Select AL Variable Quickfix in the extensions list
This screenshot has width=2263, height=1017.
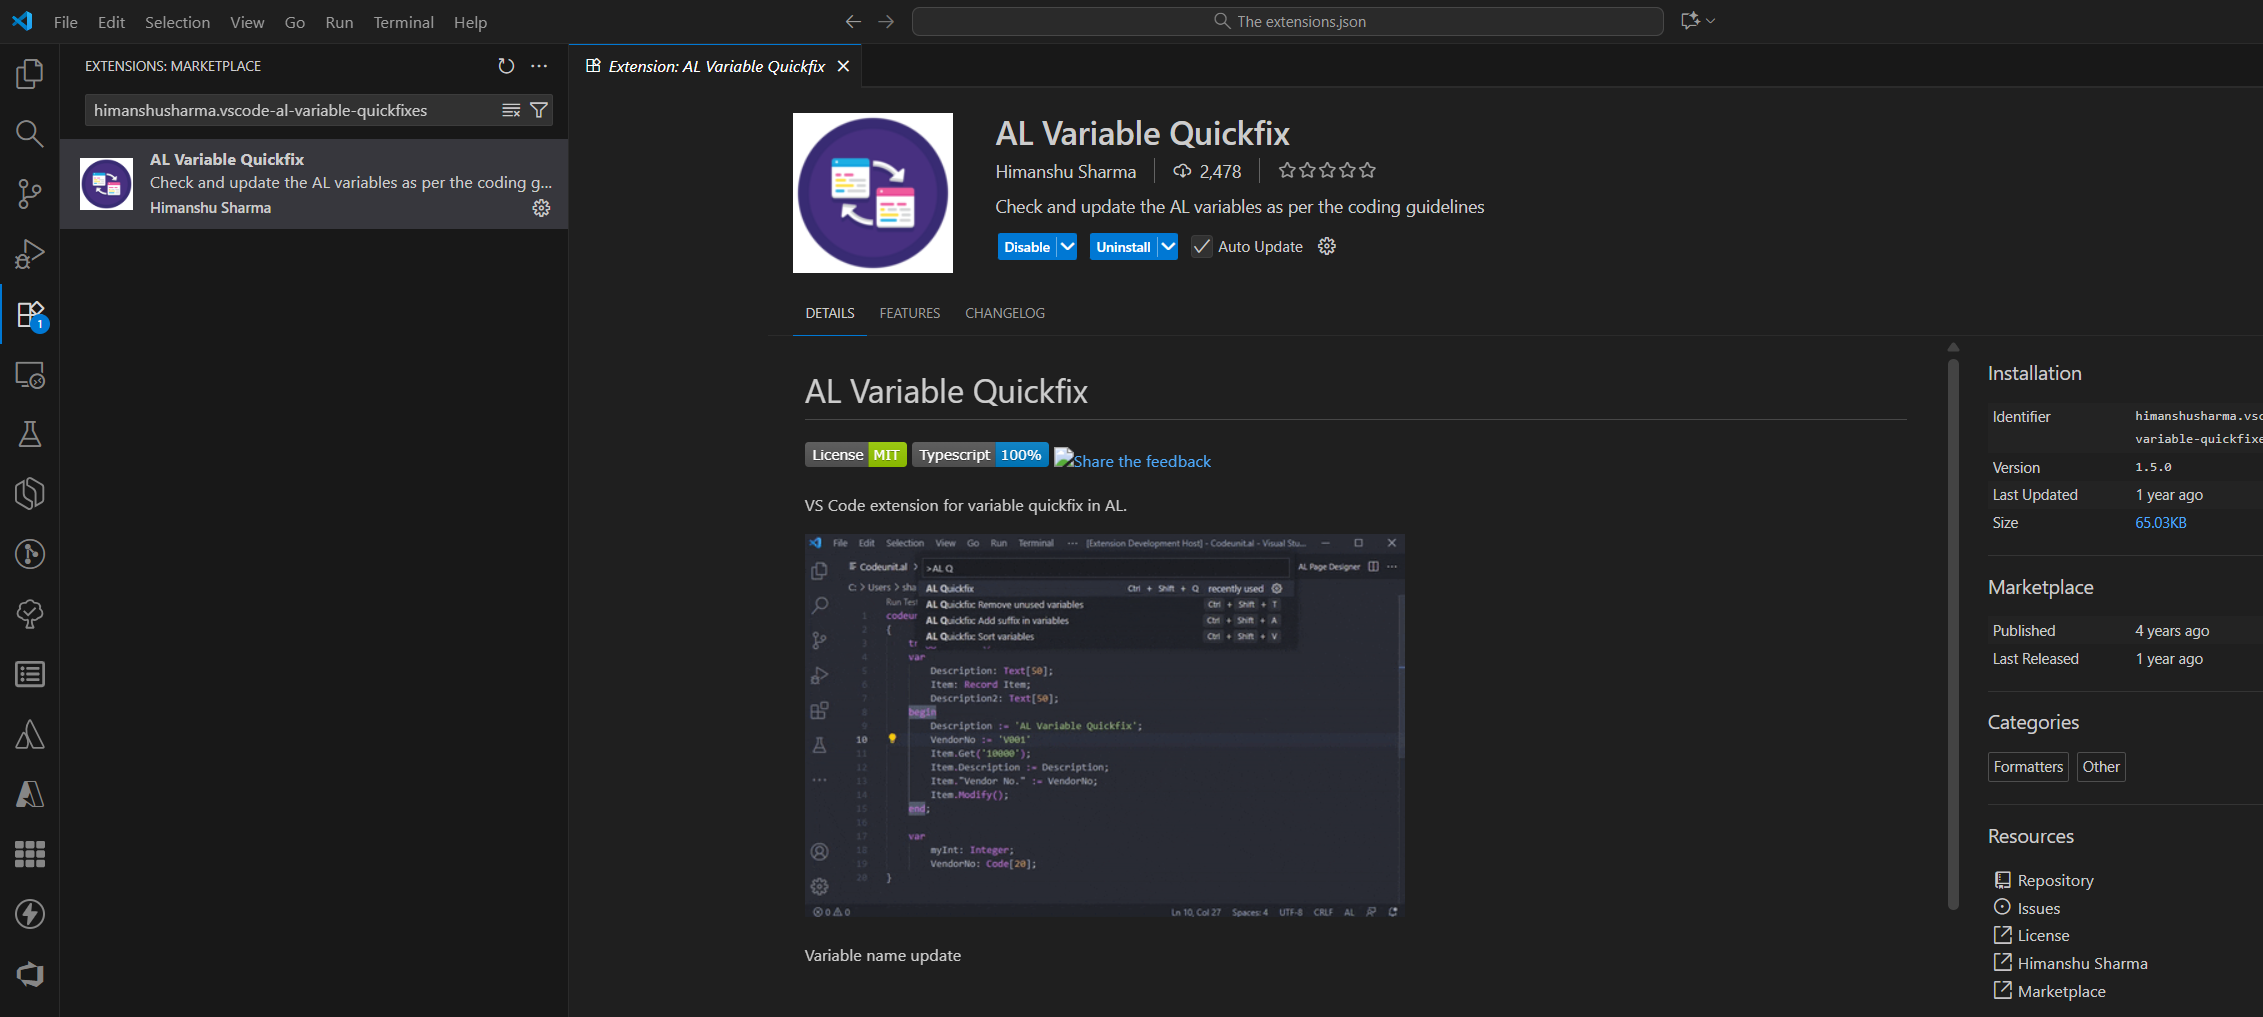(314, 184)
